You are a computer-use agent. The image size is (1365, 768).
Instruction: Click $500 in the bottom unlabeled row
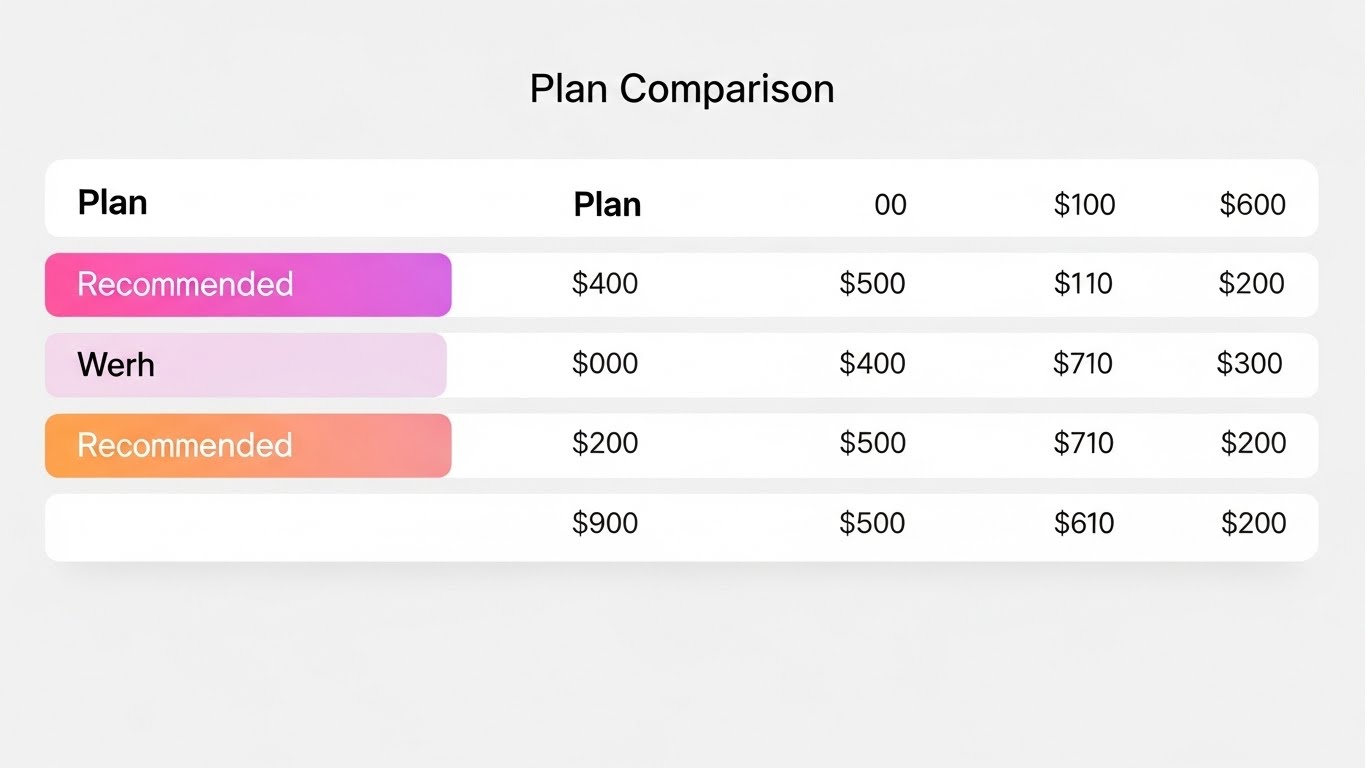pos(872,523)
